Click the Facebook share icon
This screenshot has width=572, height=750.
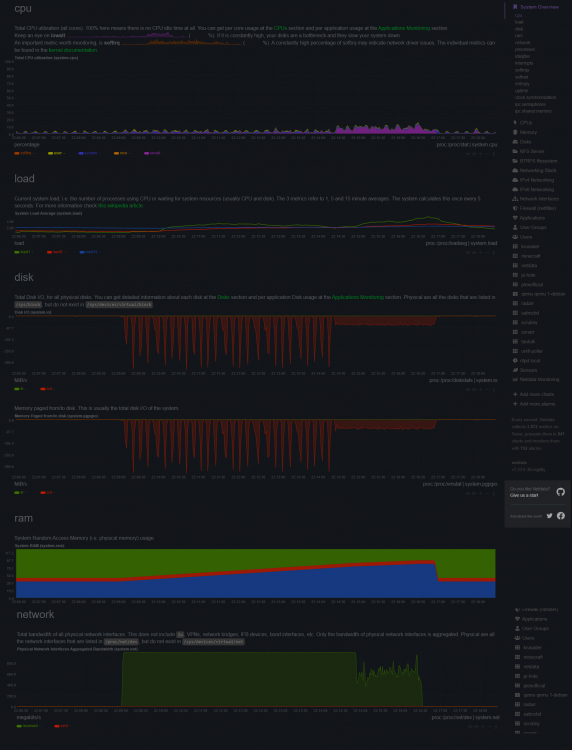click(561, 516)
